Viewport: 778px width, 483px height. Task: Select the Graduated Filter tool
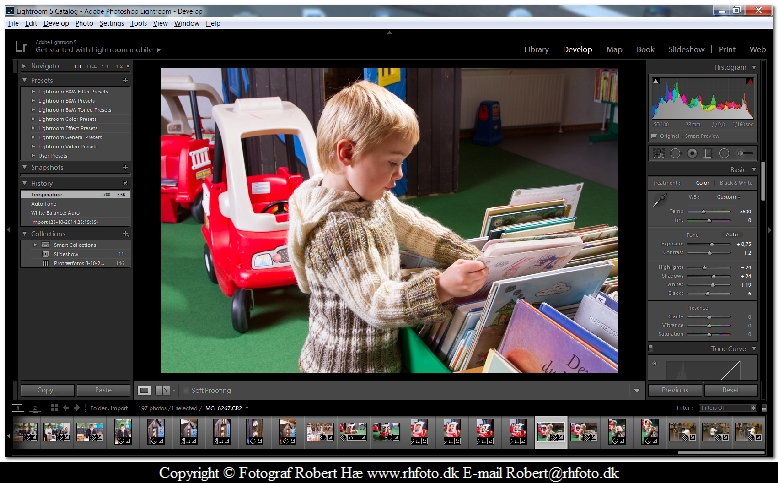pyautogui.click(x=708, y=153)
